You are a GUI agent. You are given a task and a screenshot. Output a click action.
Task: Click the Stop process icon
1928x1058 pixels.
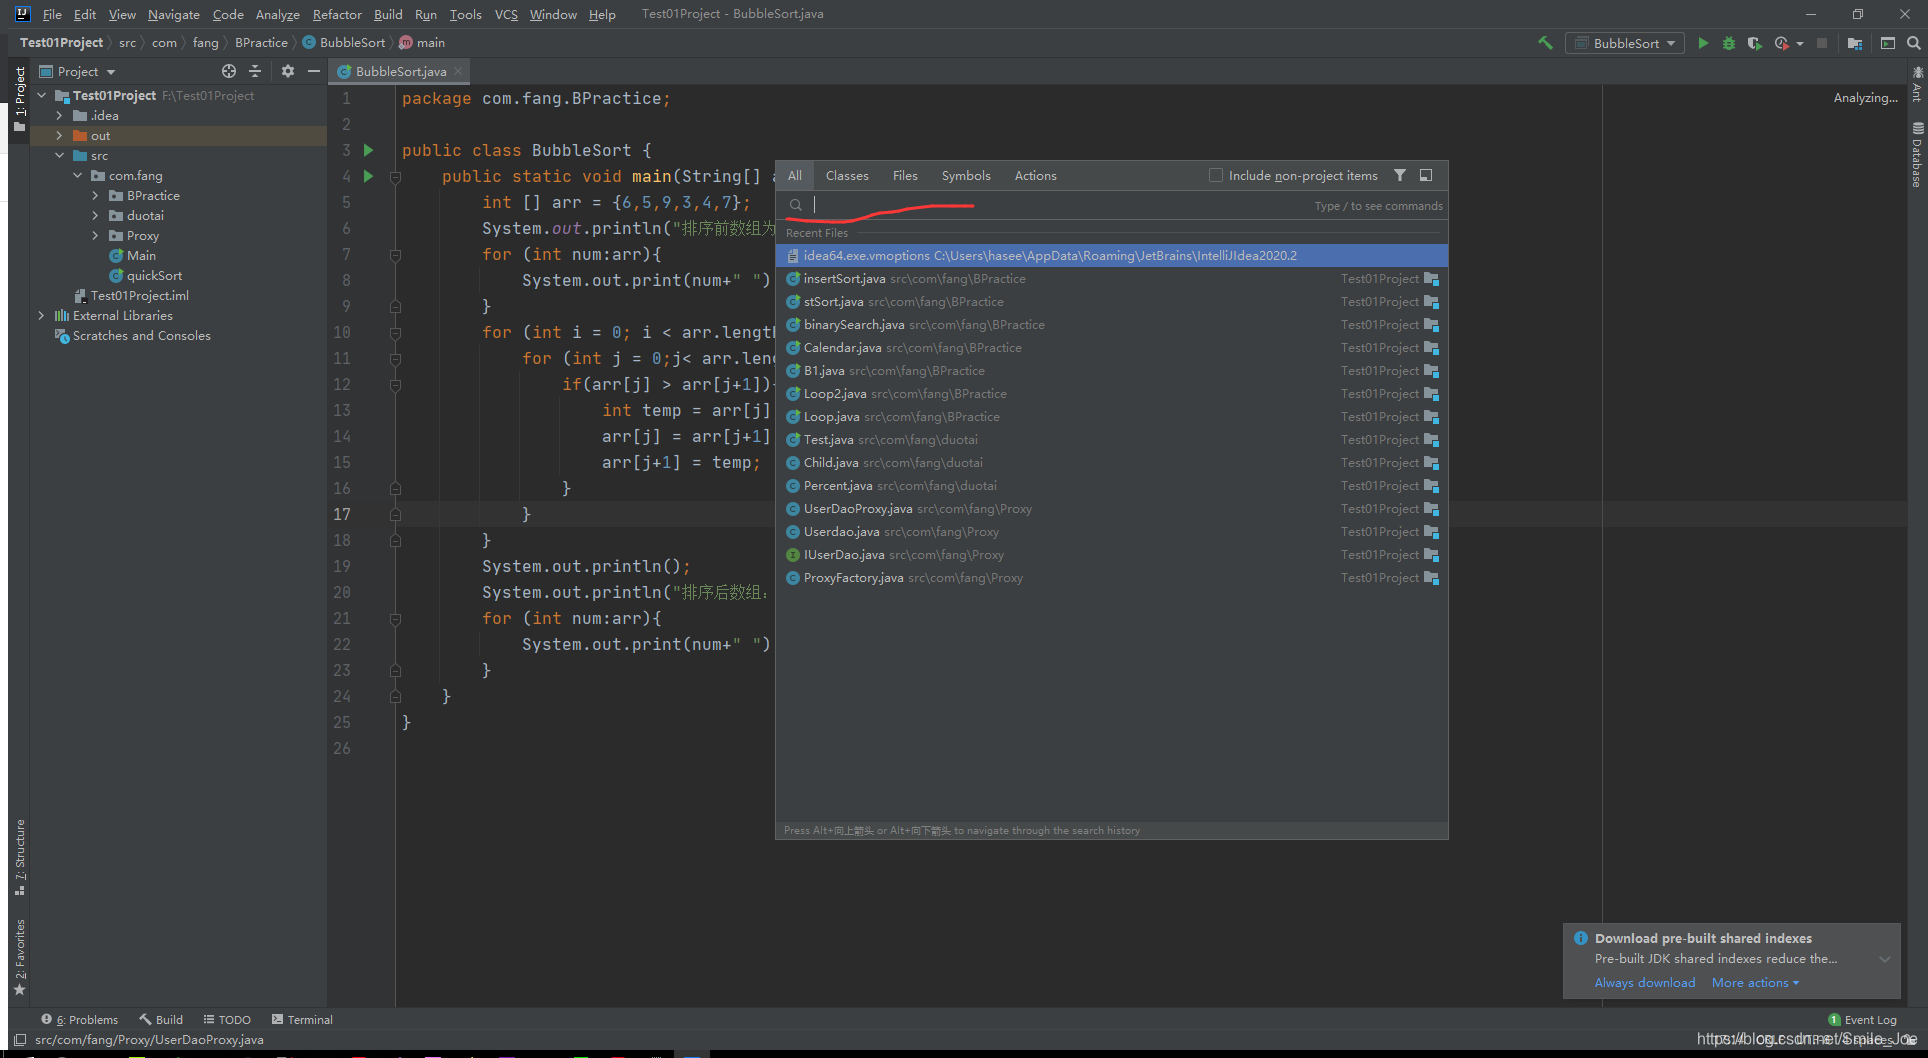click(x=1822, y=43)
